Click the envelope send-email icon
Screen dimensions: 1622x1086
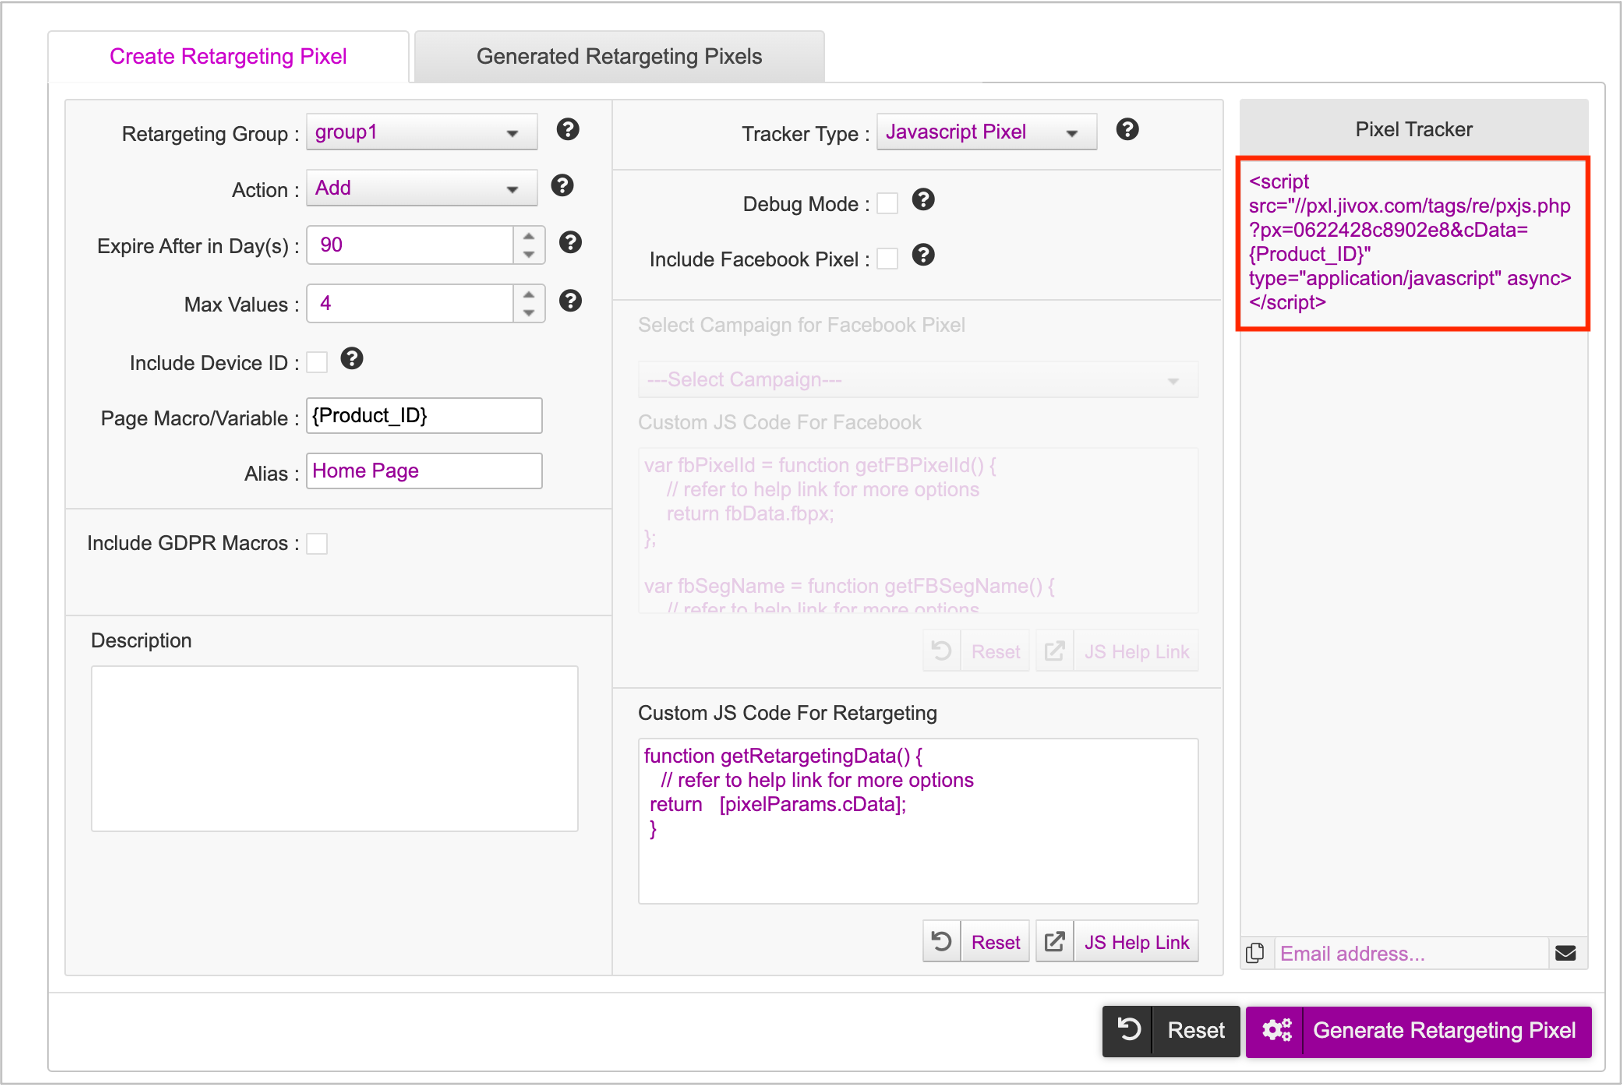tap(1566, 953)
